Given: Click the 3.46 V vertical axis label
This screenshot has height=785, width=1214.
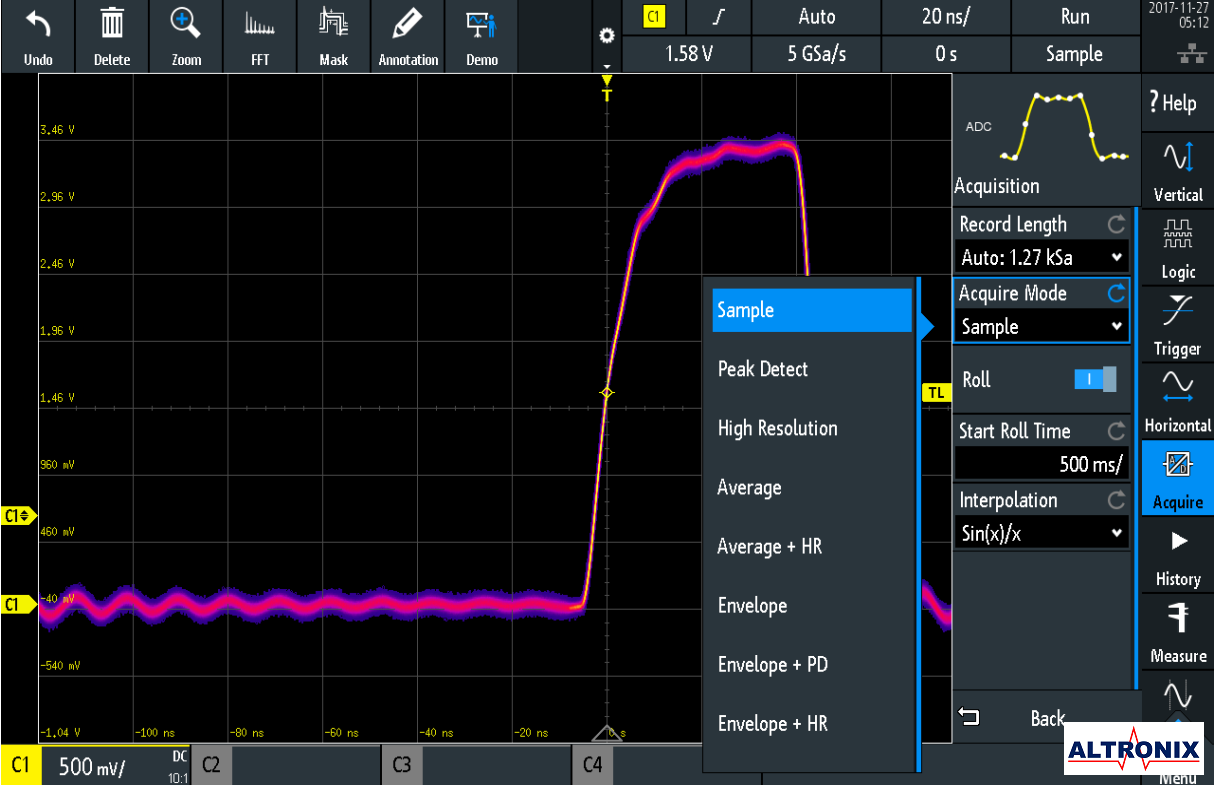Looking at the screenshot, I should click(x=58, y=131).
